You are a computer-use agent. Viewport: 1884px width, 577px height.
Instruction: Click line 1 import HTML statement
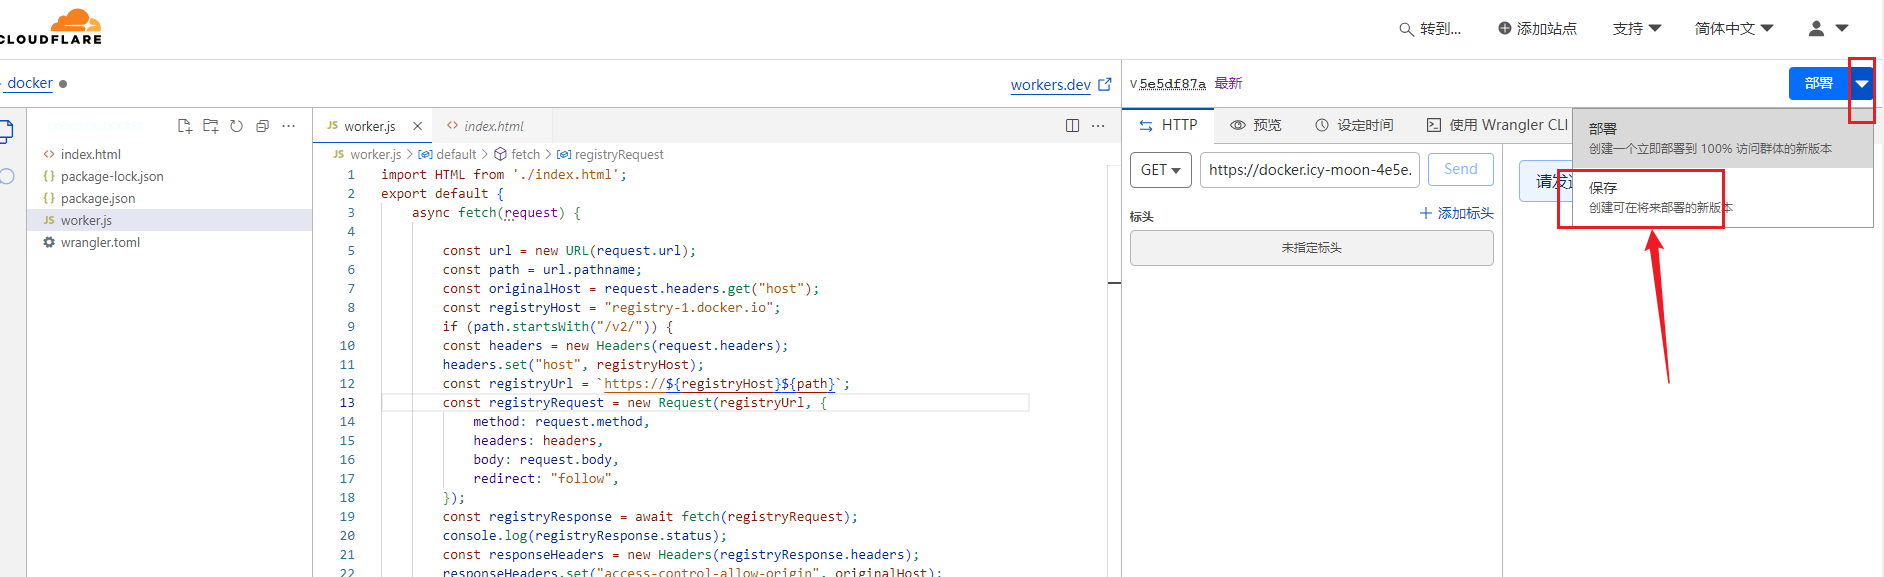pyautogui.click(x=504, y=175)
